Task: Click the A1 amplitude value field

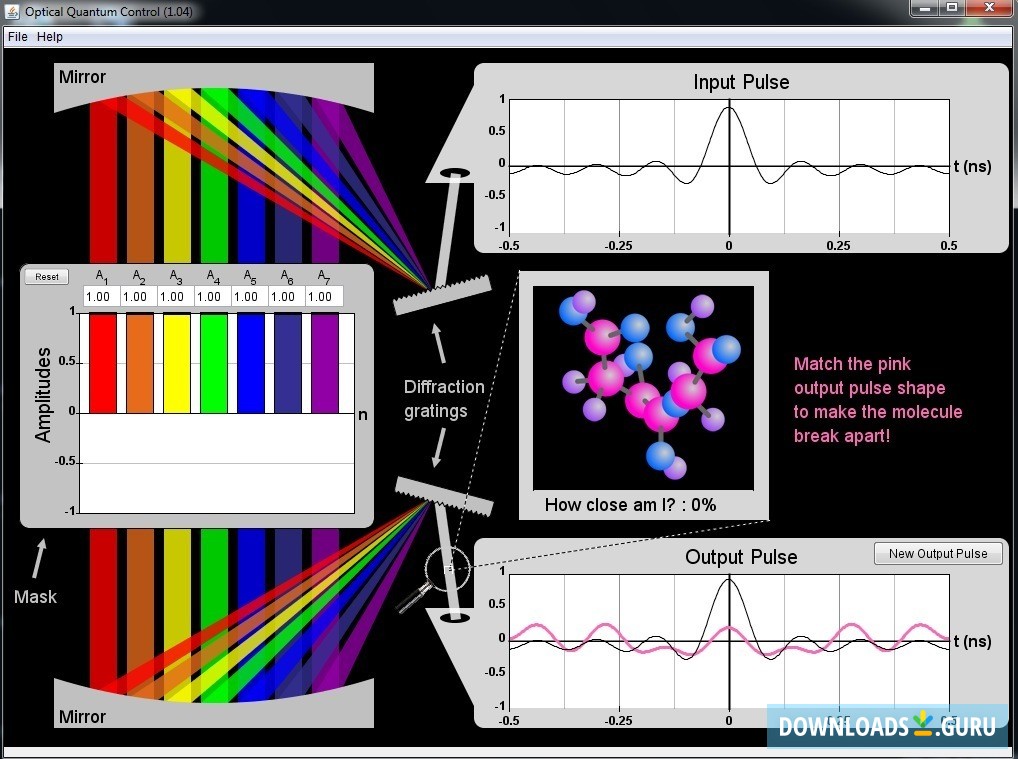Action: (x=101, y=297)
